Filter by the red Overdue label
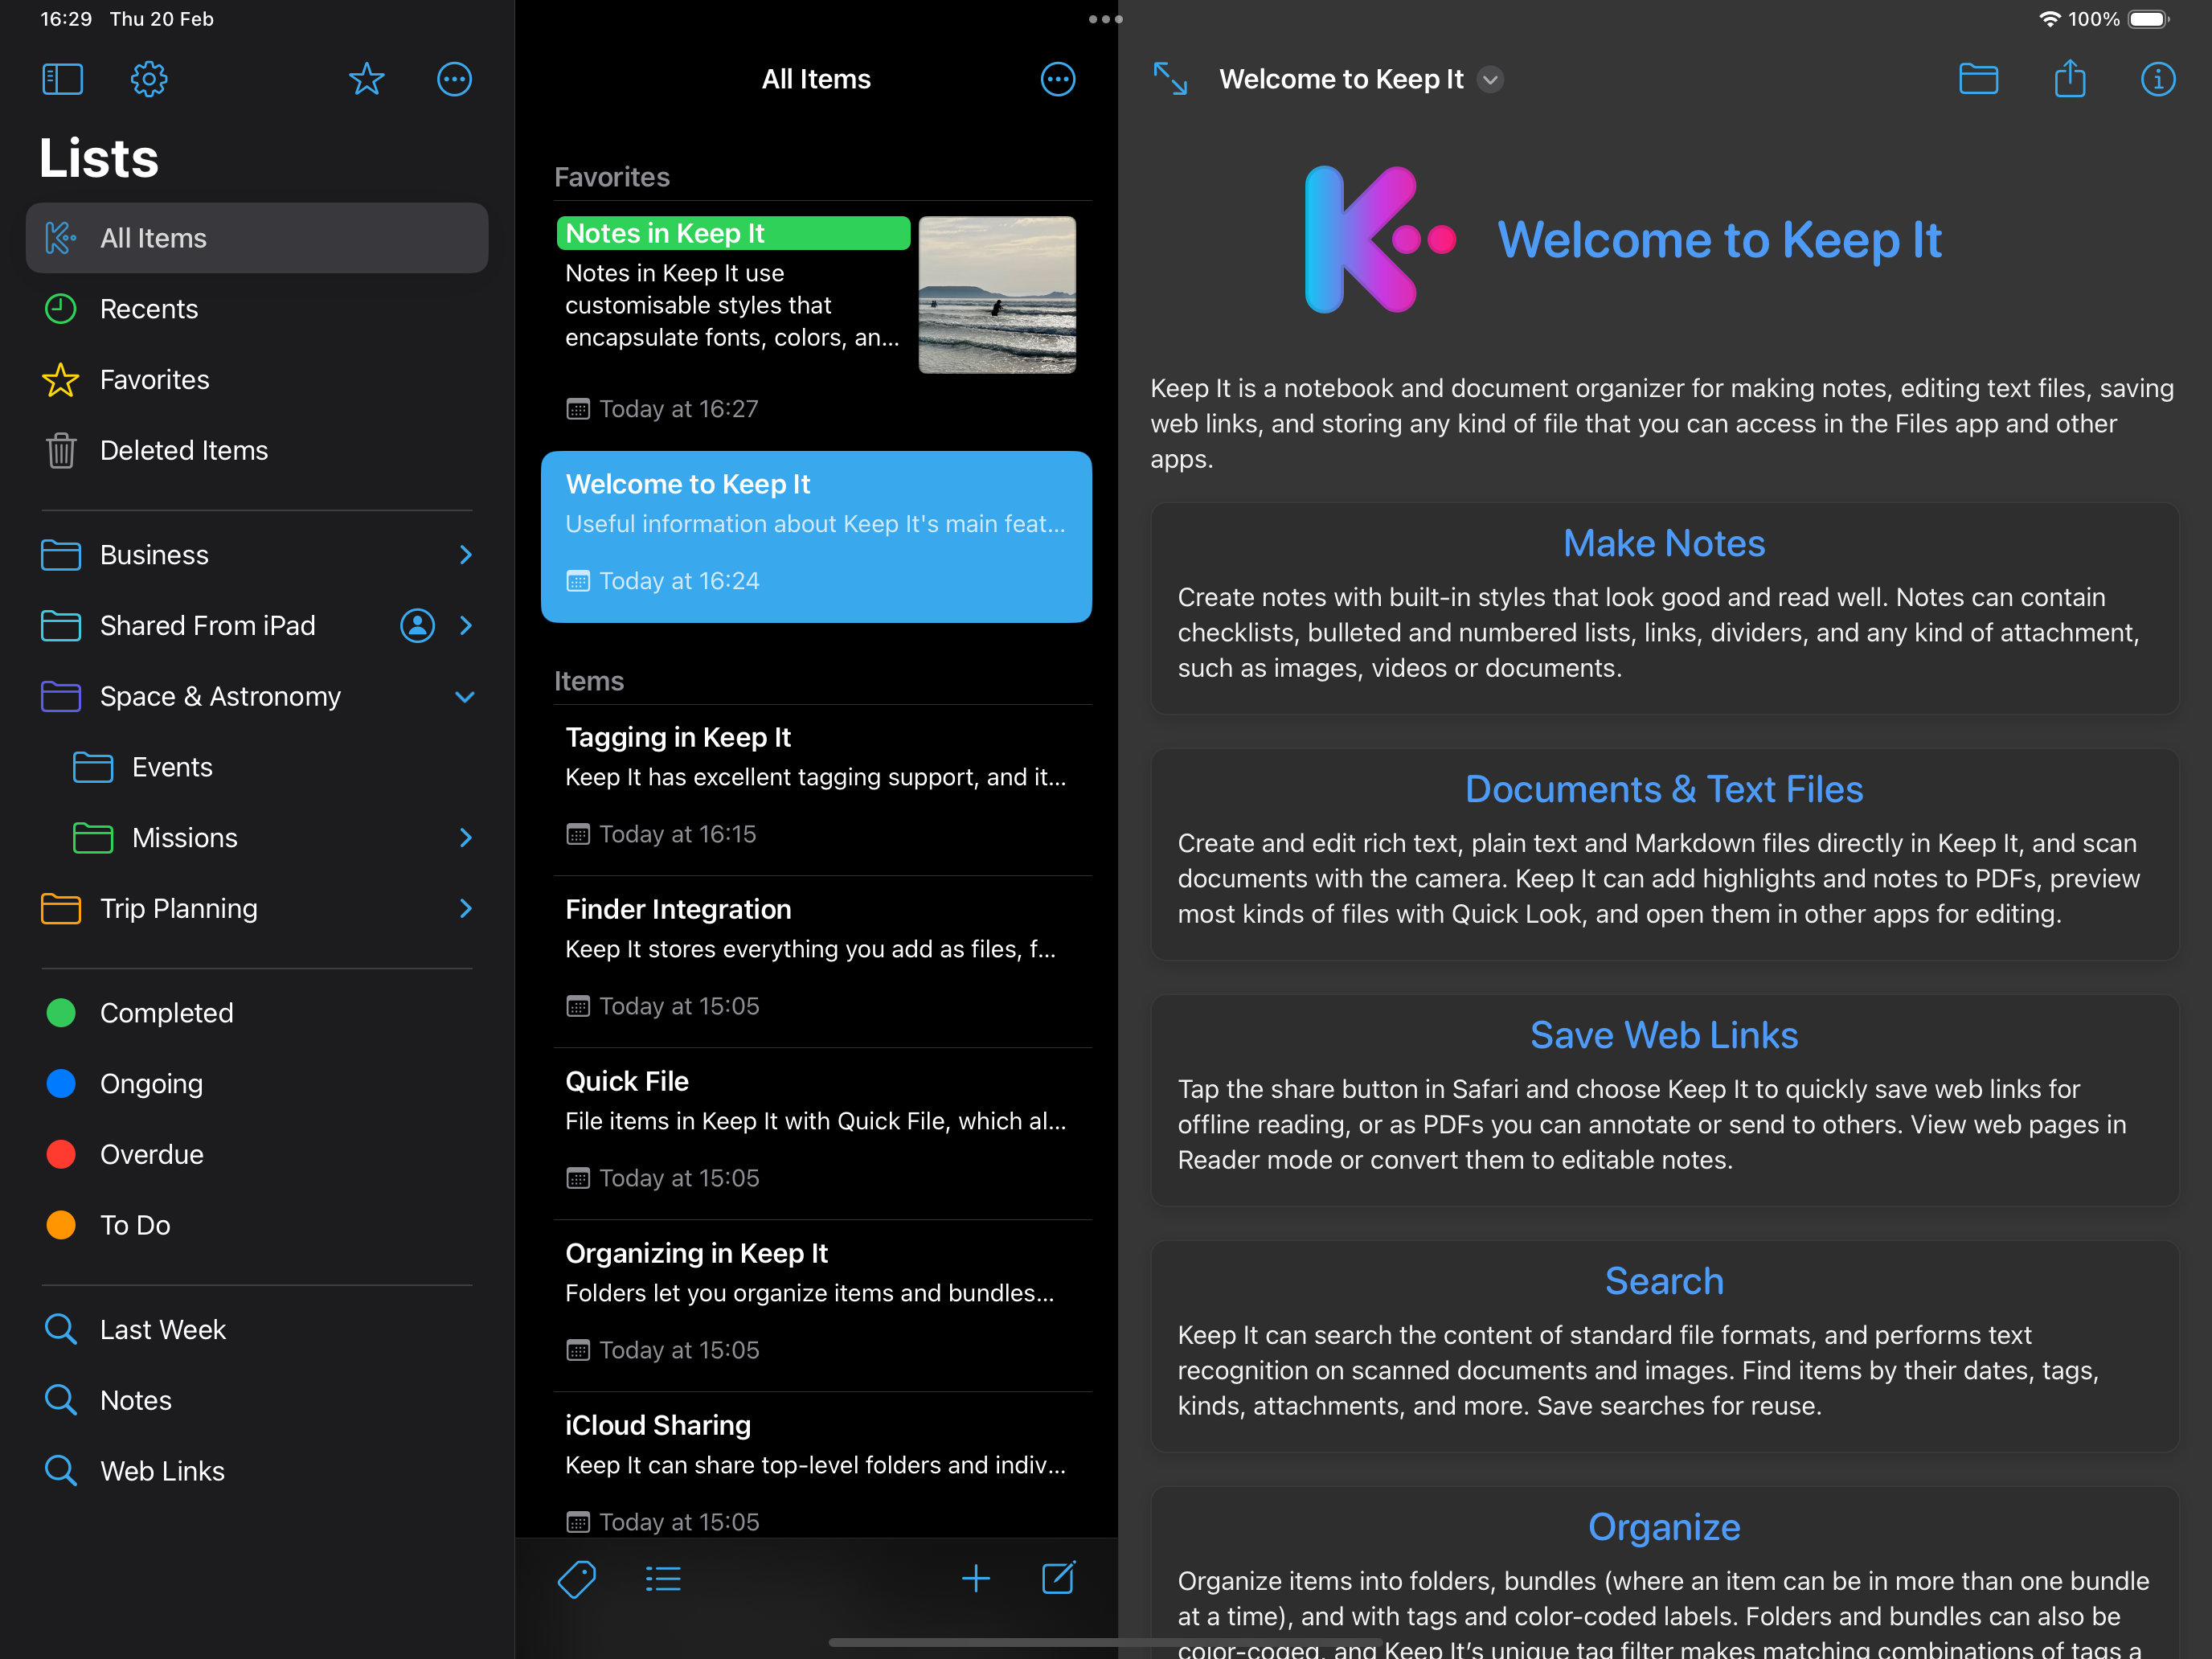2212x1659 pixels. click(257, 1155)
